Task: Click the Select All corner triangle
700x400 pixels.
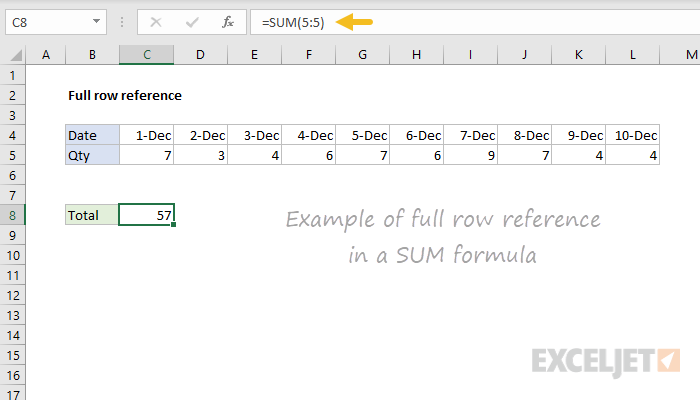Action: pyautogui.click(x=16, y=55)
